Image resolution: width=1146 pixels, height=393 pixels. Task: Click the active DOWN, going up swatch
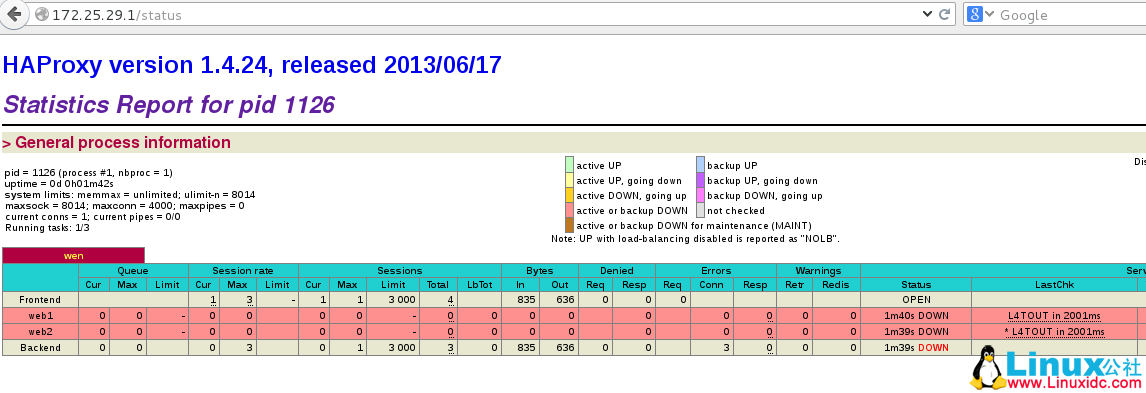[x=569, y=195]
